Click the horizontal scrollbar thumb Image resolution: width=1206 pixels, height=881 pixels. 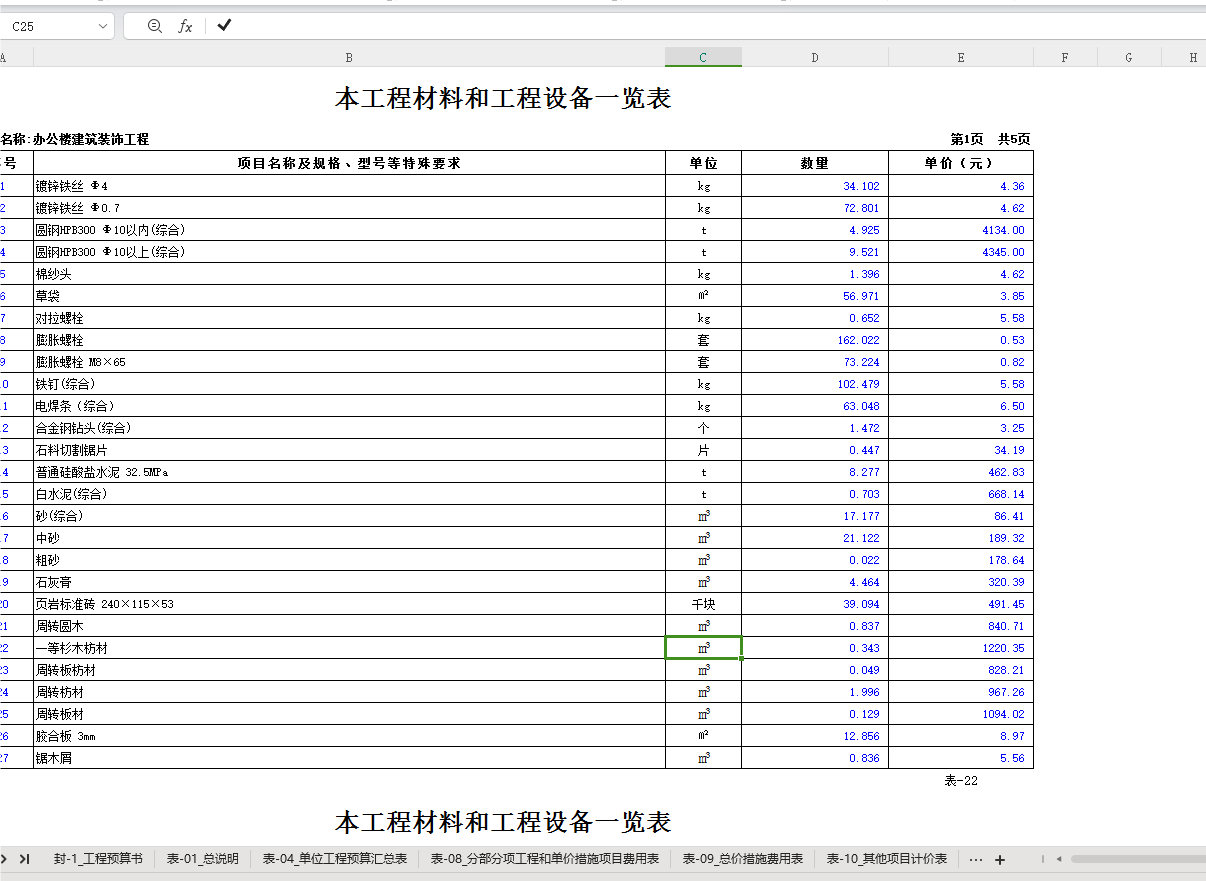1137,859
